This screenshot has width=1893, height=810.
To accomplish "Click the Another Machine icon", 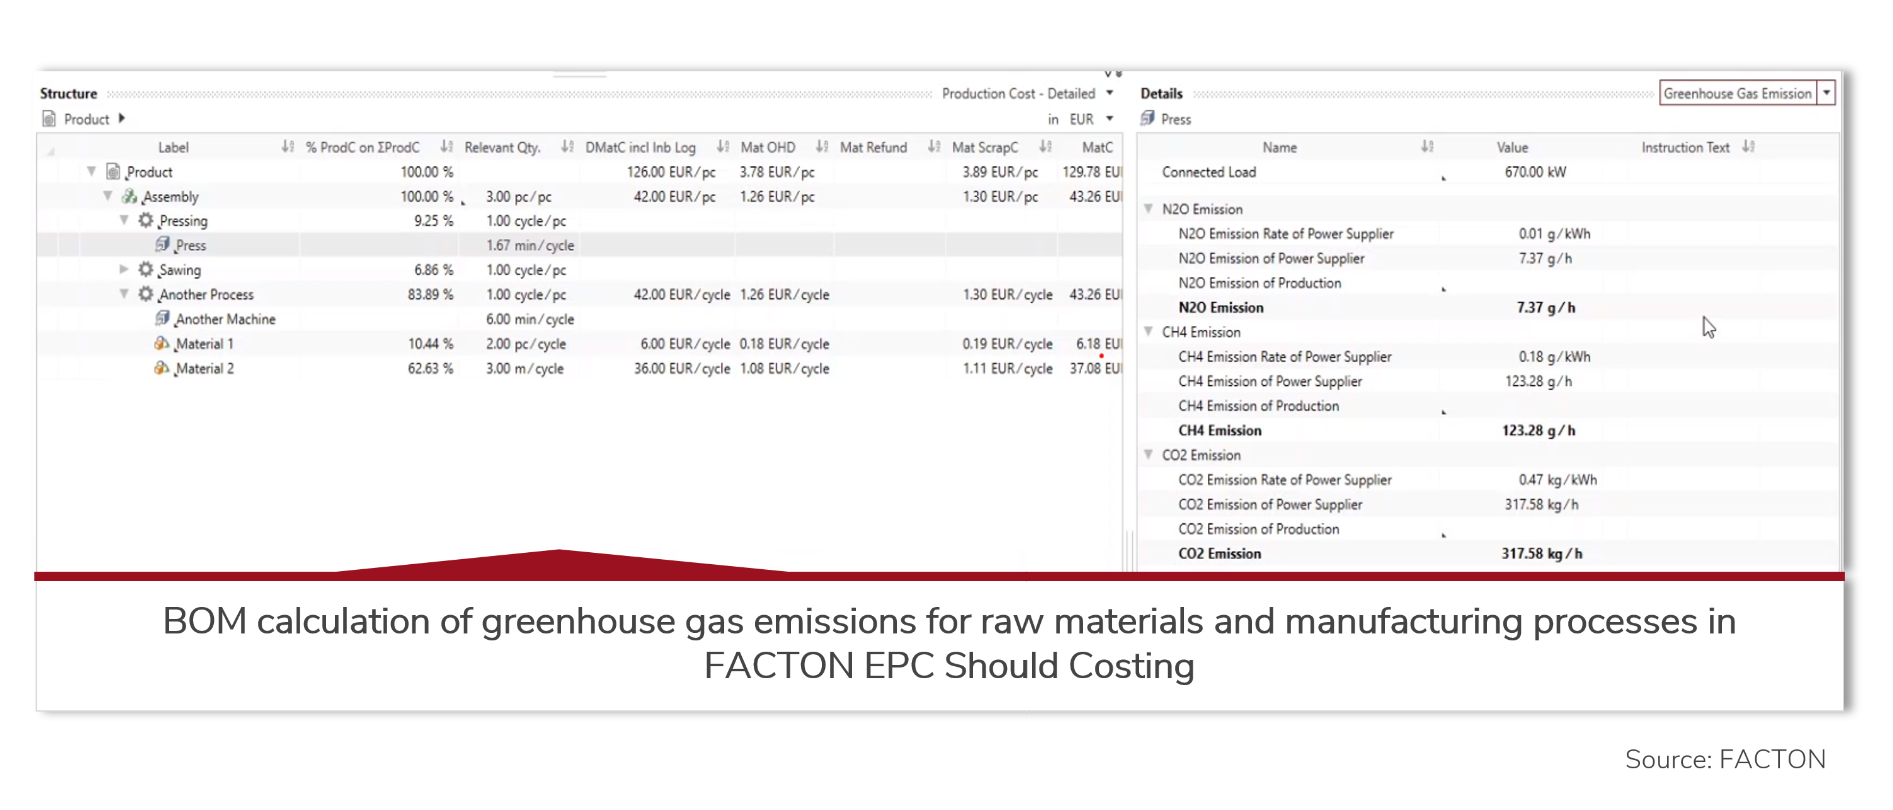I will tap(162, 319).
